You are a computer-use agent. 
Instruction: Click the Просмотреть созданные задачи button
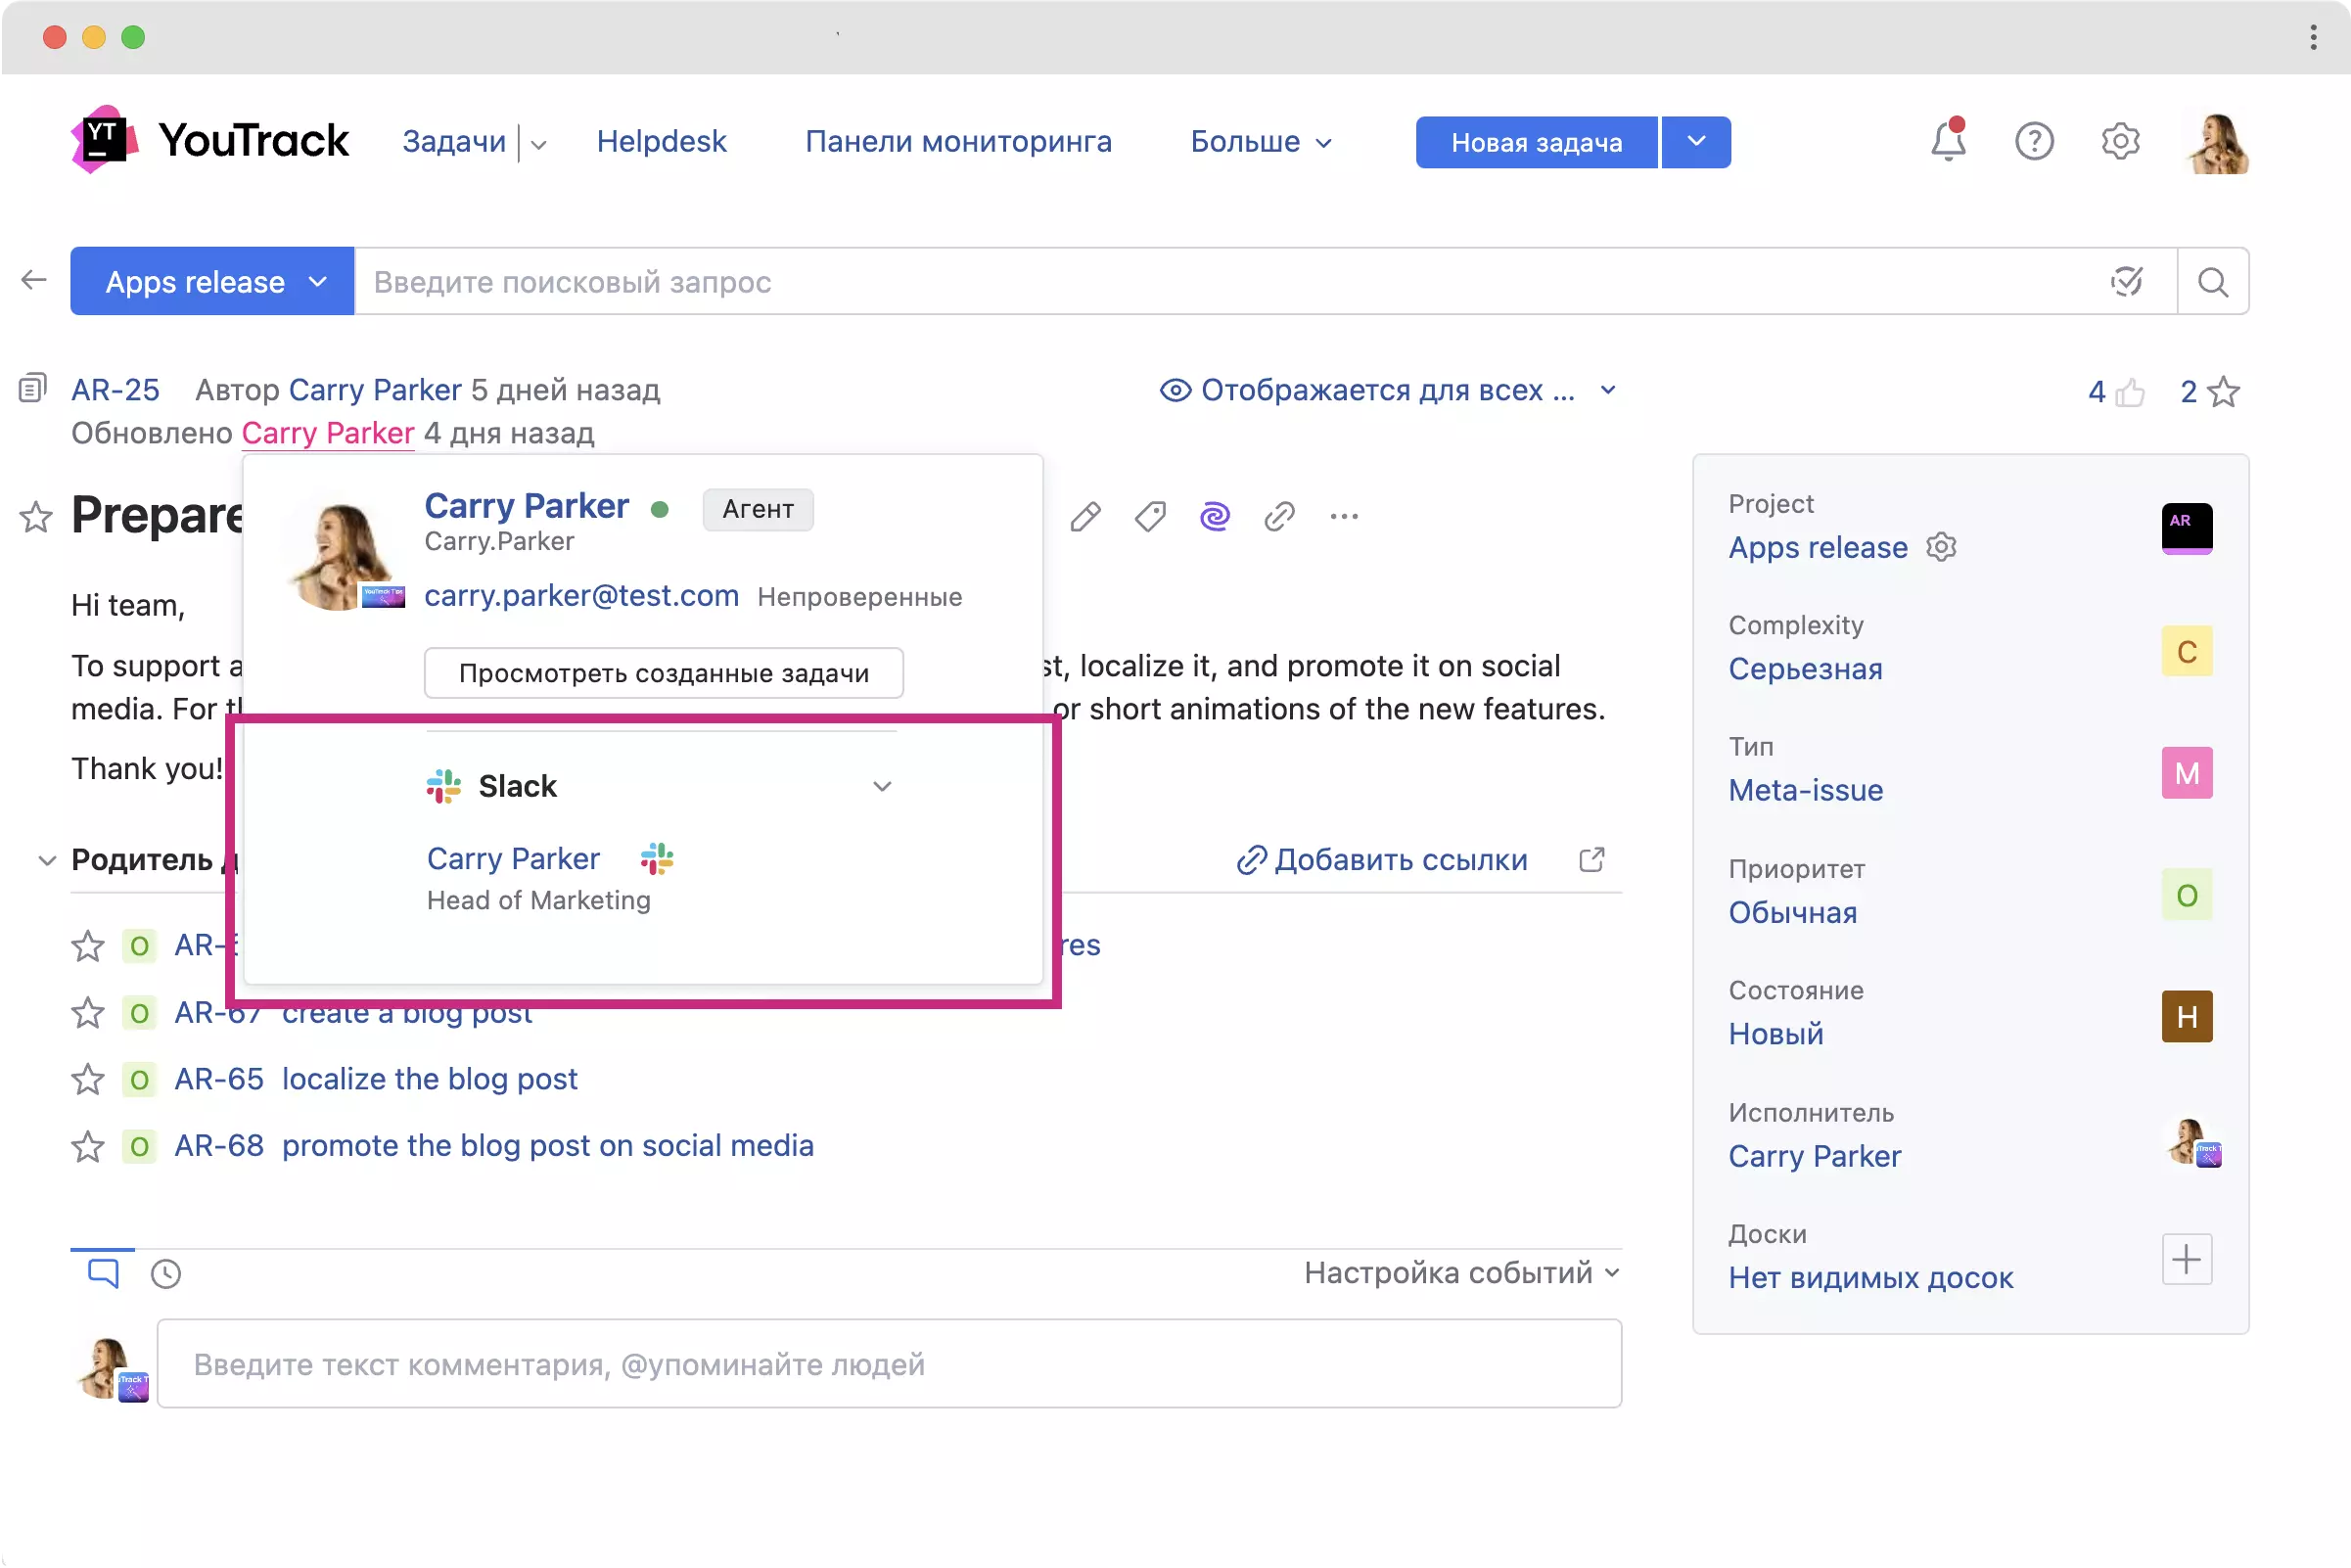663,673
